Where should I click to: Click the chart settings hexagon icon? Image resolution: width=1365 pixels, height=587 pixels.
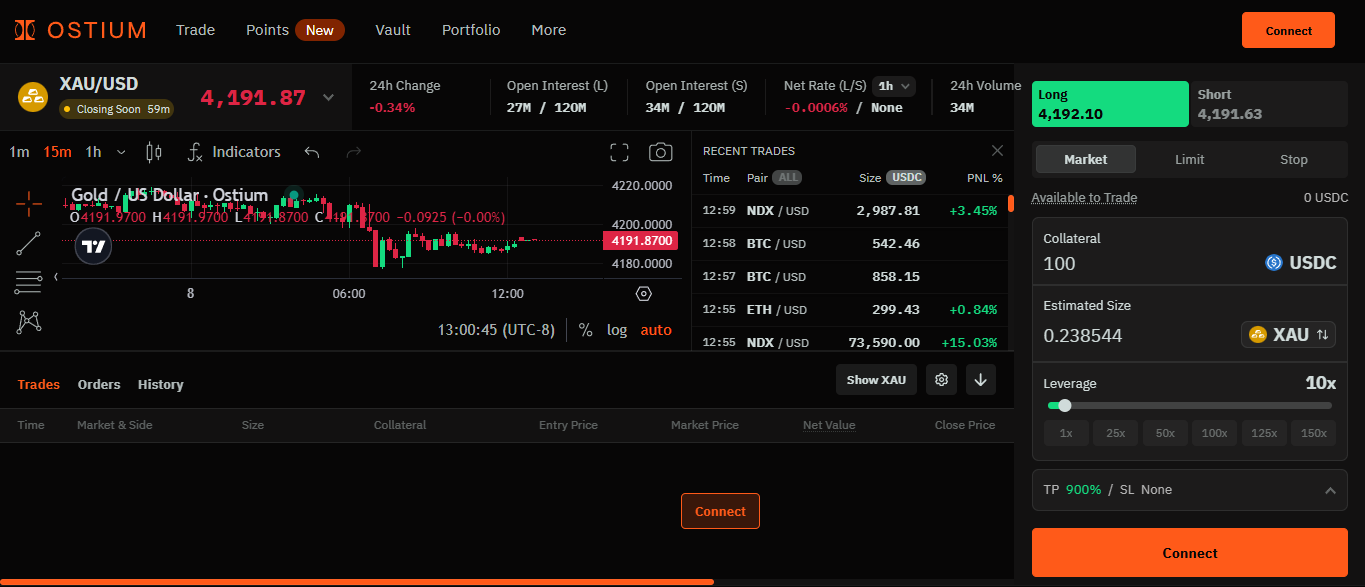tap(644, 293)
